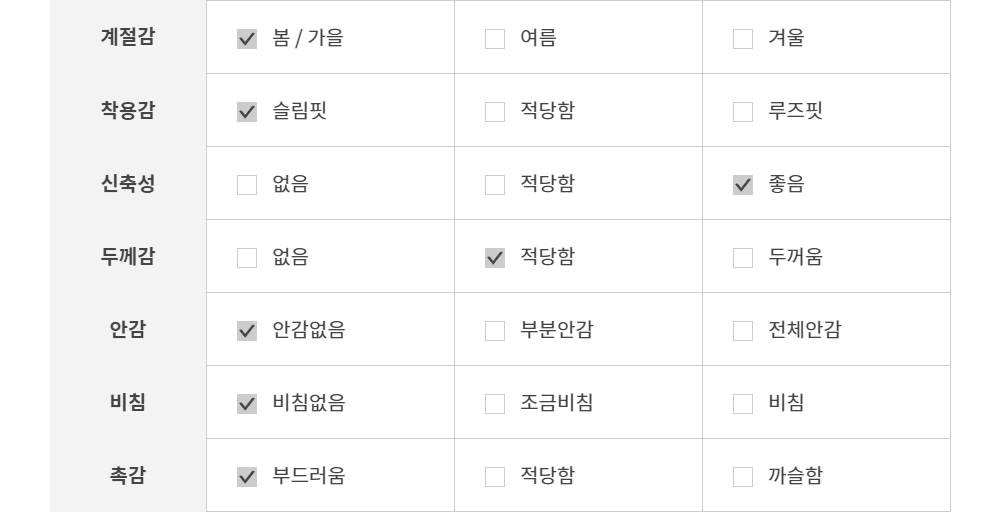Check 적당함 in the 착용감 row
Viewport: 1000px width, 512px height.
click(495, 112)
